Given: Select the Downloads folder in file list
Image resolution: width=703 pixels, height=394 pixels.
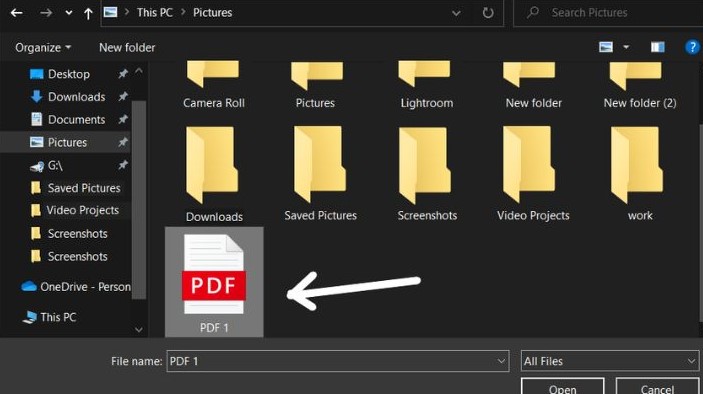Looking at the screenshot, I should pyautogui.click(x=213, y=175).
